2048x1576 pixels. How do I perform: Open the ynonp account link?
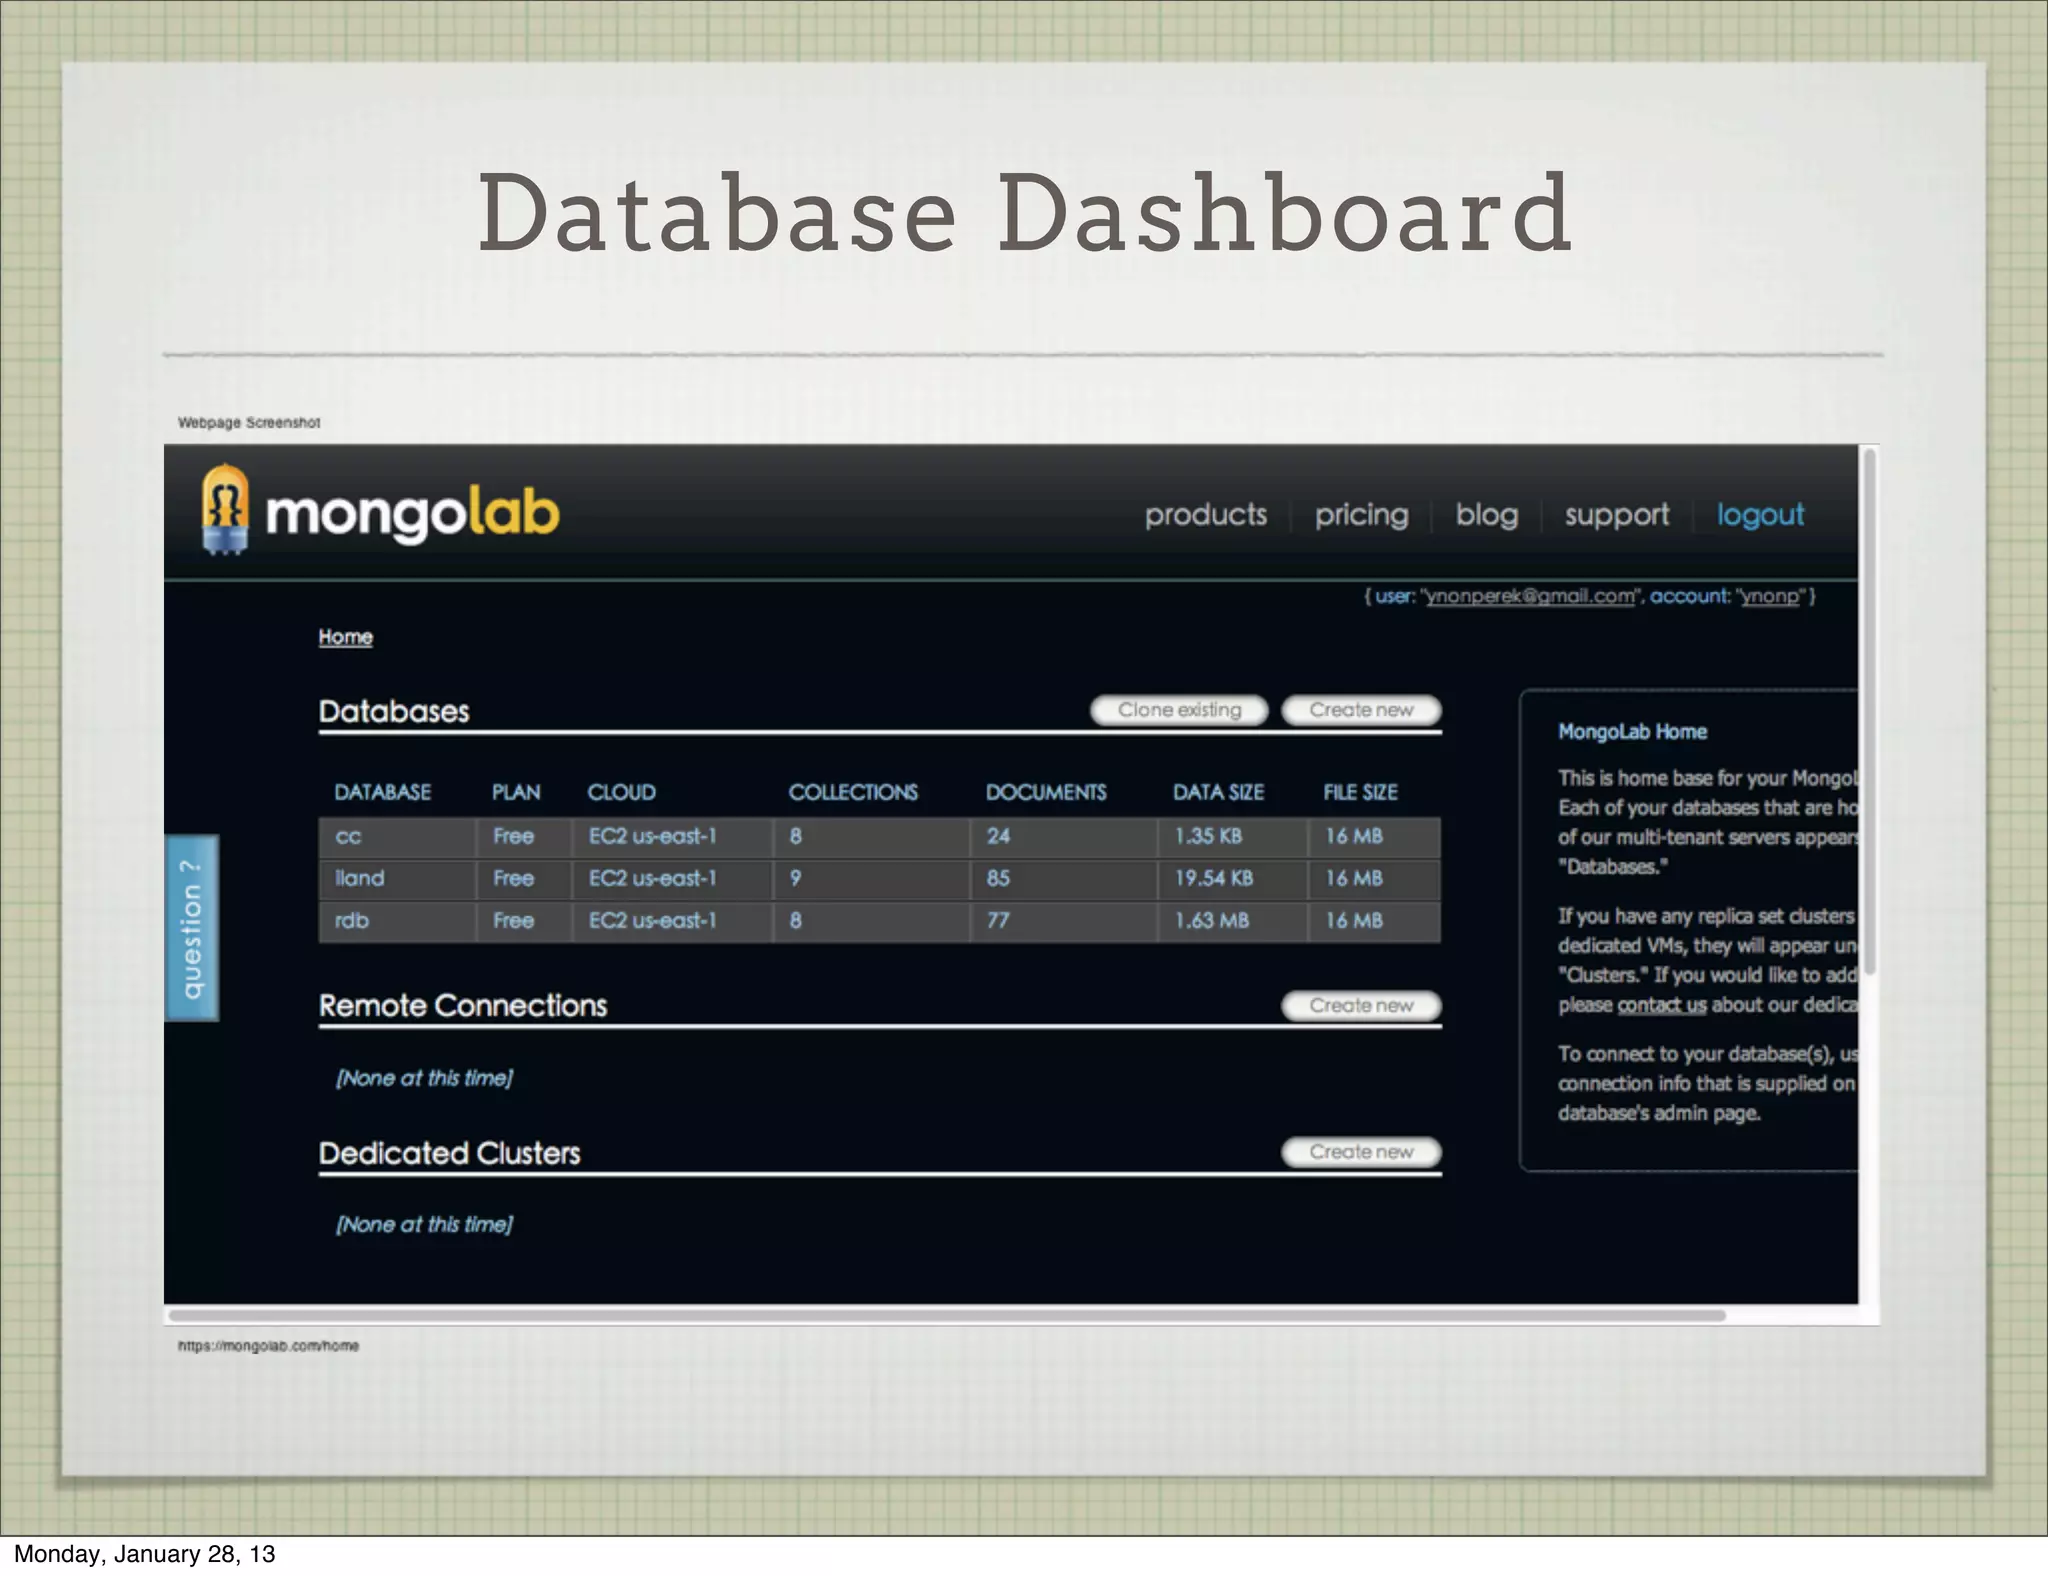tap(1769, 597)
